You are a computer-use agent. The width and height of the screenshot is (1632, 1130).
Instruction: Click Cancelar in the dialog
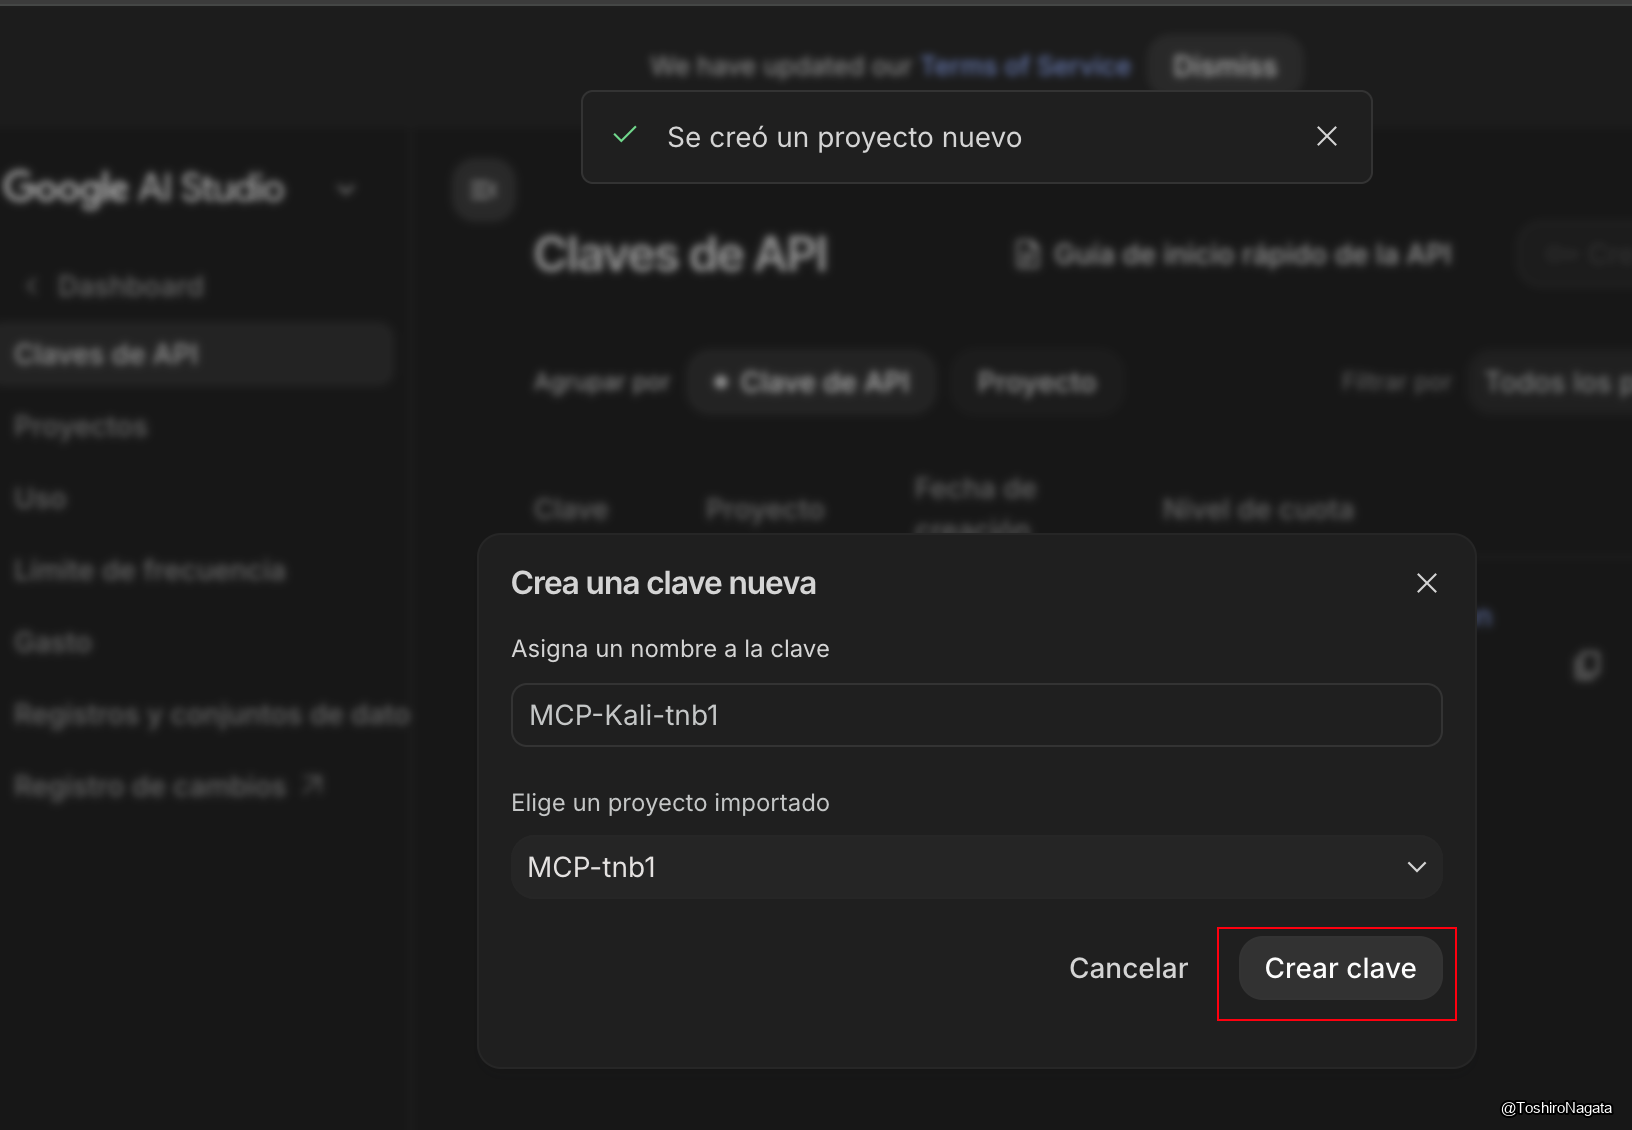(1128, 968)
